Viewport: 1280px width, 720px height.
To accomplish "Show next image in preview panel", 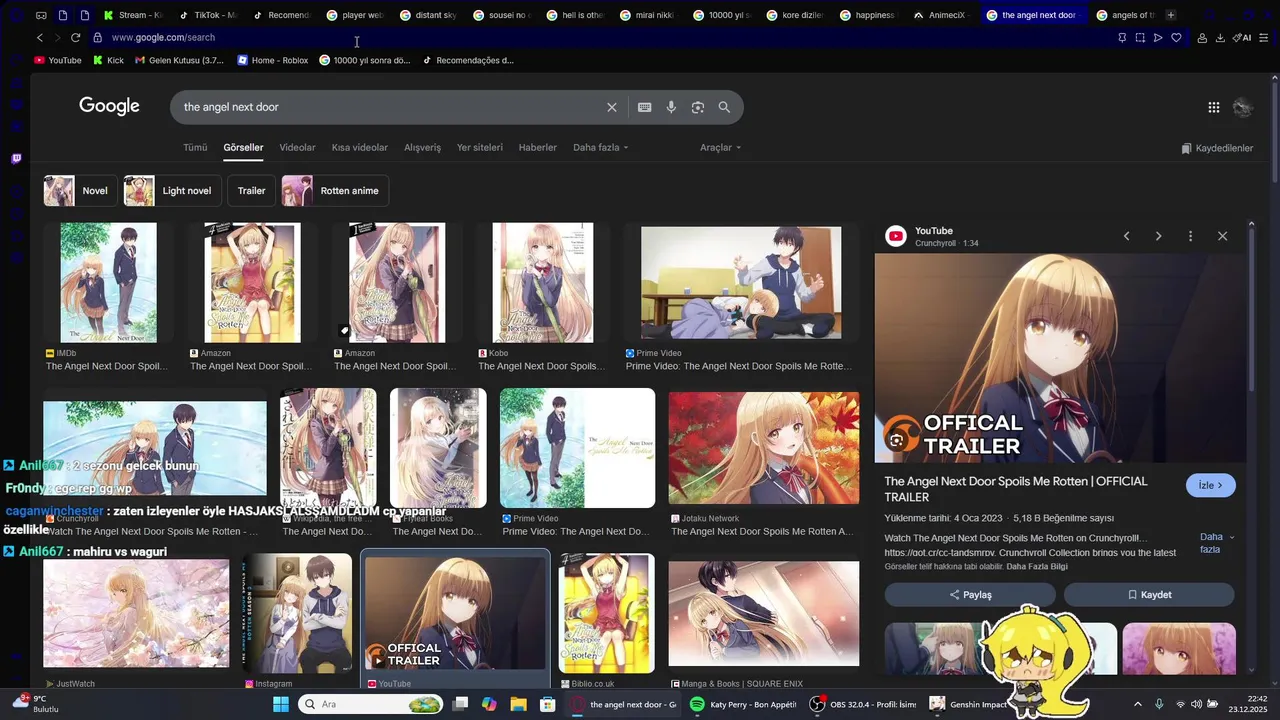I will [1158, 236].
